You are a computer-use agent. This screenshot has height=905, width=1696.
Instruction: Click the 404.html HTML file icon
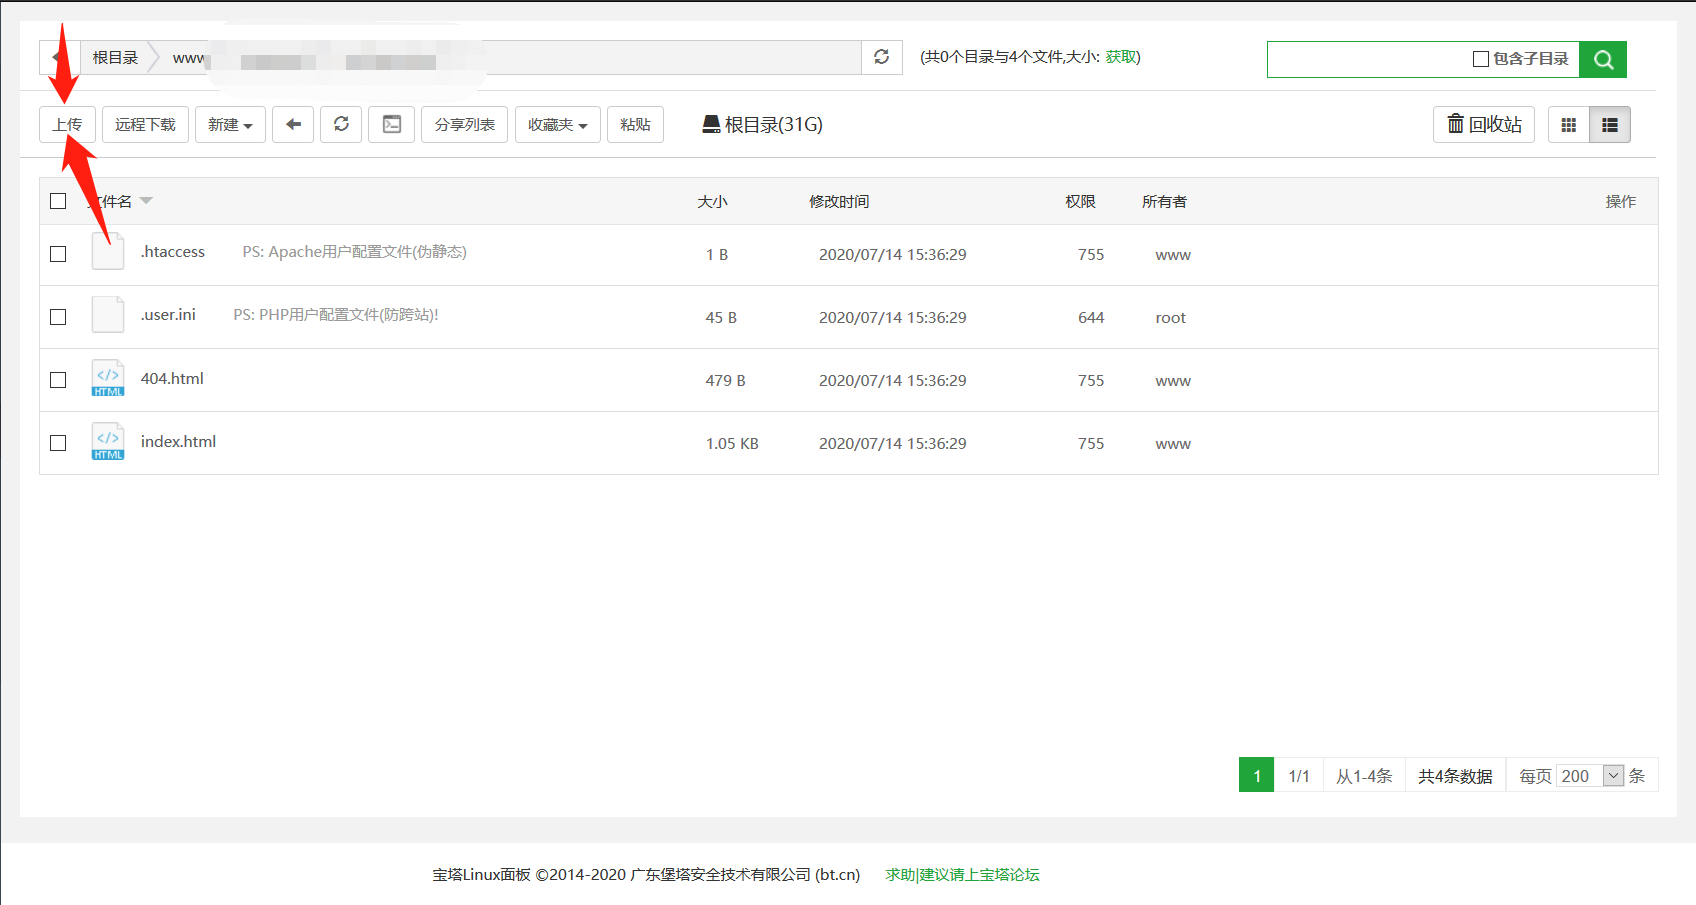pos(108,378)
